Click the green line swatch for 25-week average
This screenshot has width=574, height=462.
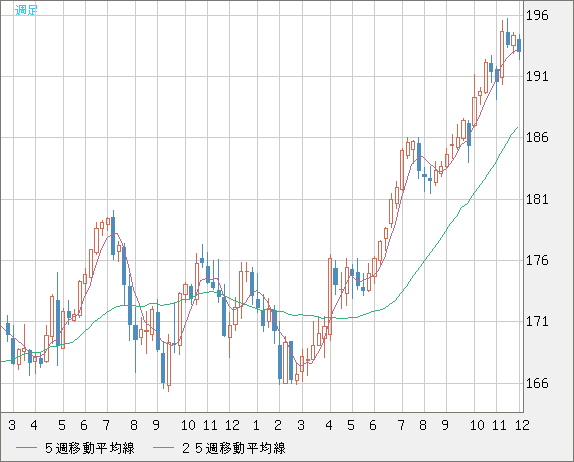(163, 448)
